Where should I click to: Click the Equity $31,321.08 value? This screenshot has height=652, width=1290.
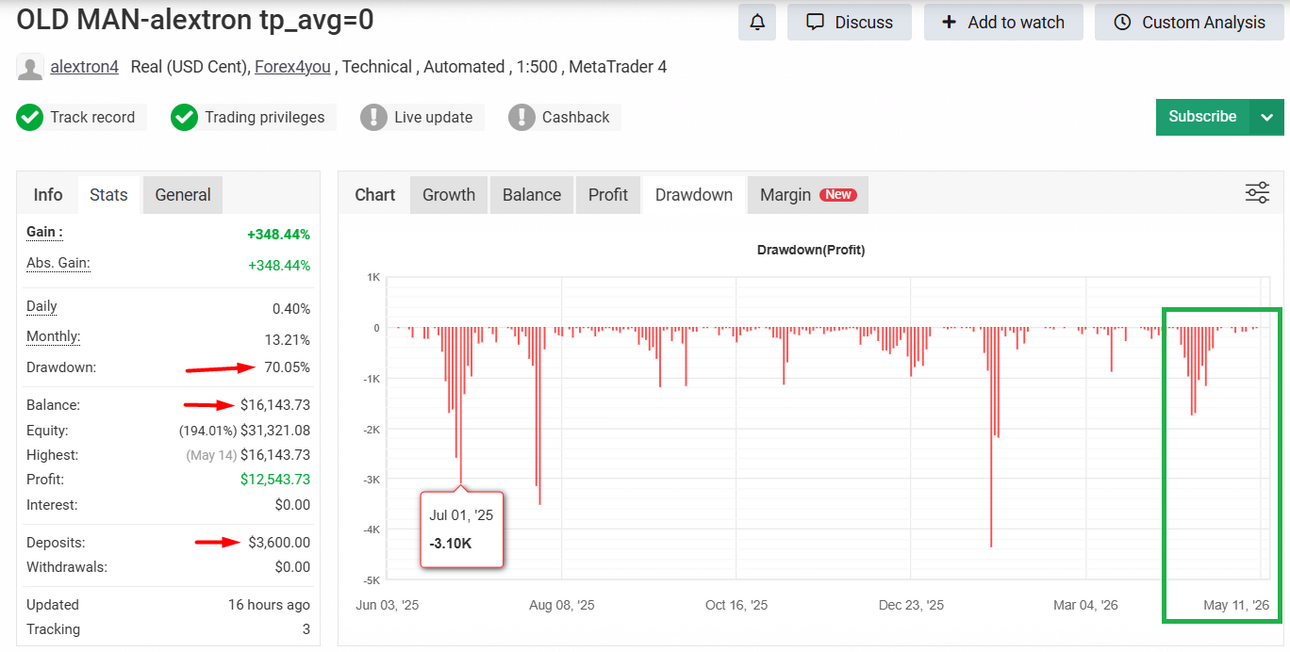275,430
